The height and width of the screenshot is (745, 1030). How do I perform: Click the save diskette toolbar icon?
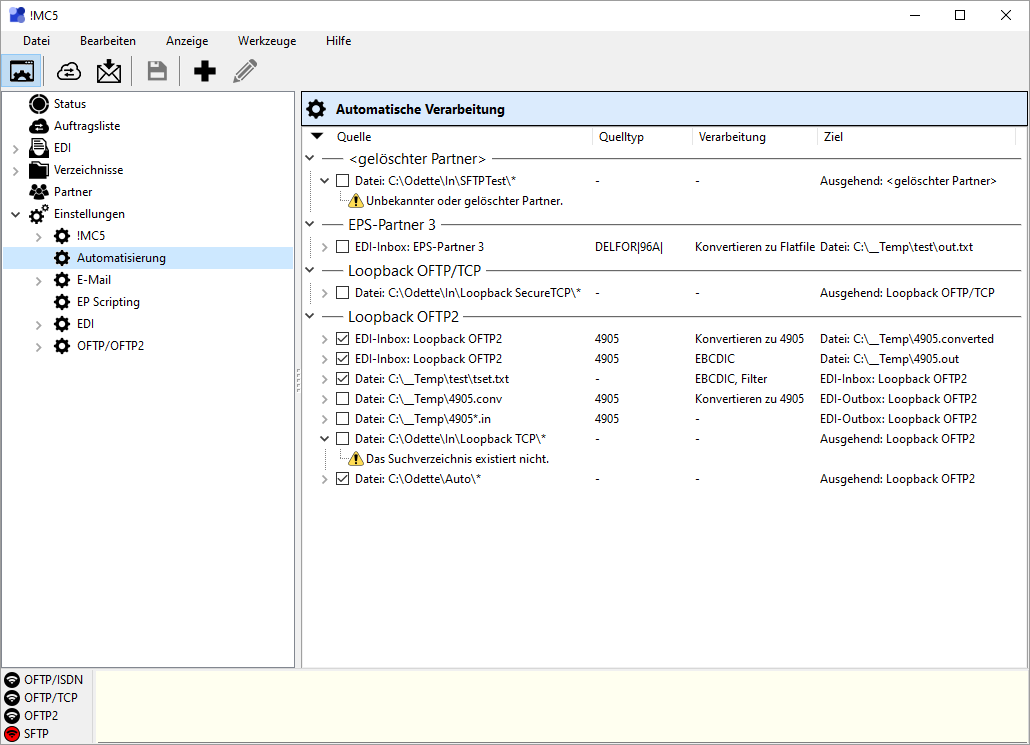click(x=157, y=71)
